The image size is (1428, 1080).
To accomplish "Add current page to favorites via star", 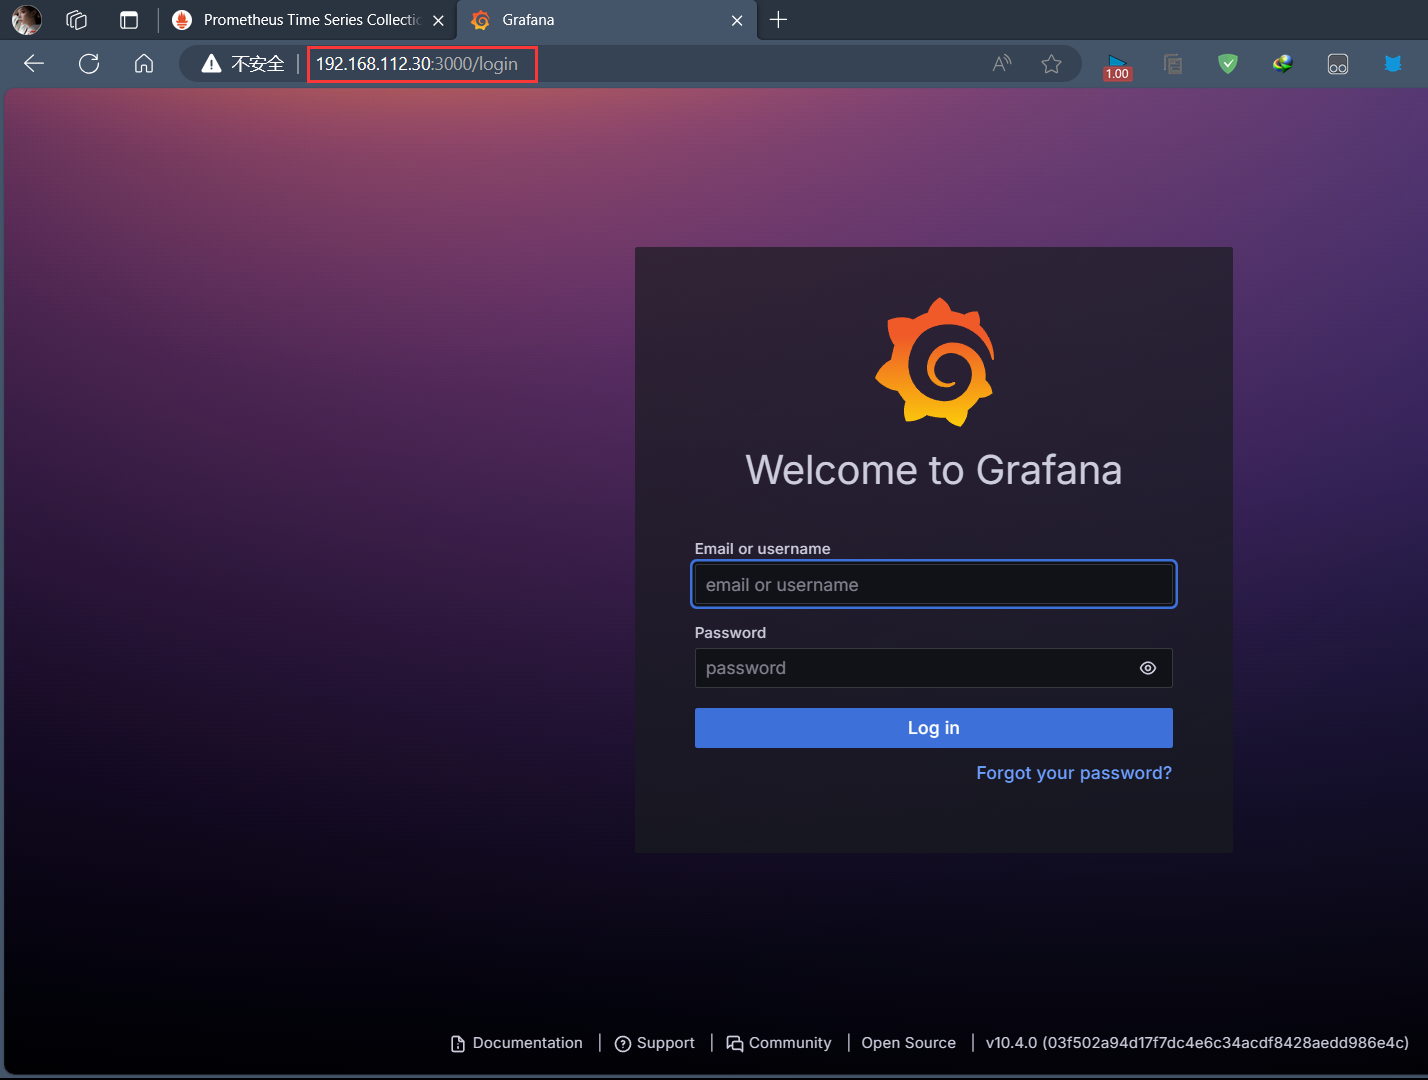I will point(1051,63).
